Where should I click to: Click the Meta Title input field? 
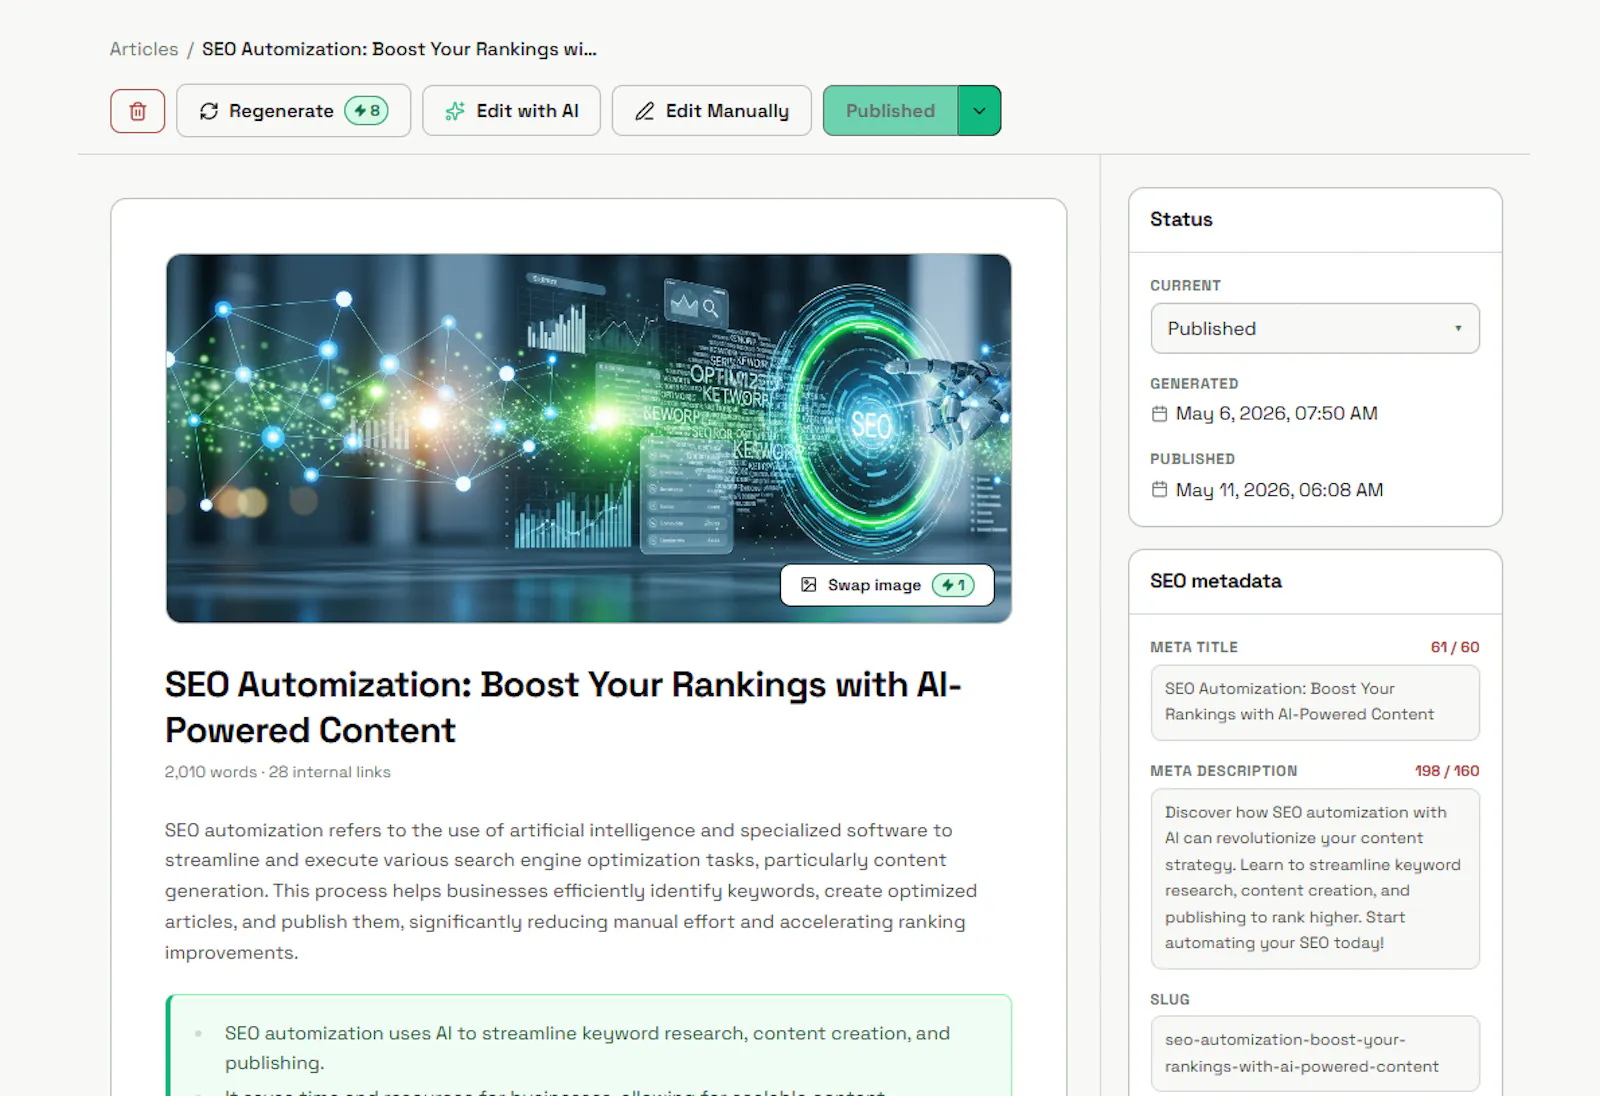[x=1315, y=702]
